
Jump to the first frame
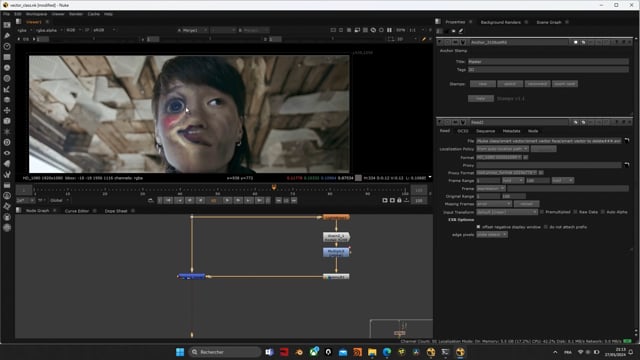(169, 200)
